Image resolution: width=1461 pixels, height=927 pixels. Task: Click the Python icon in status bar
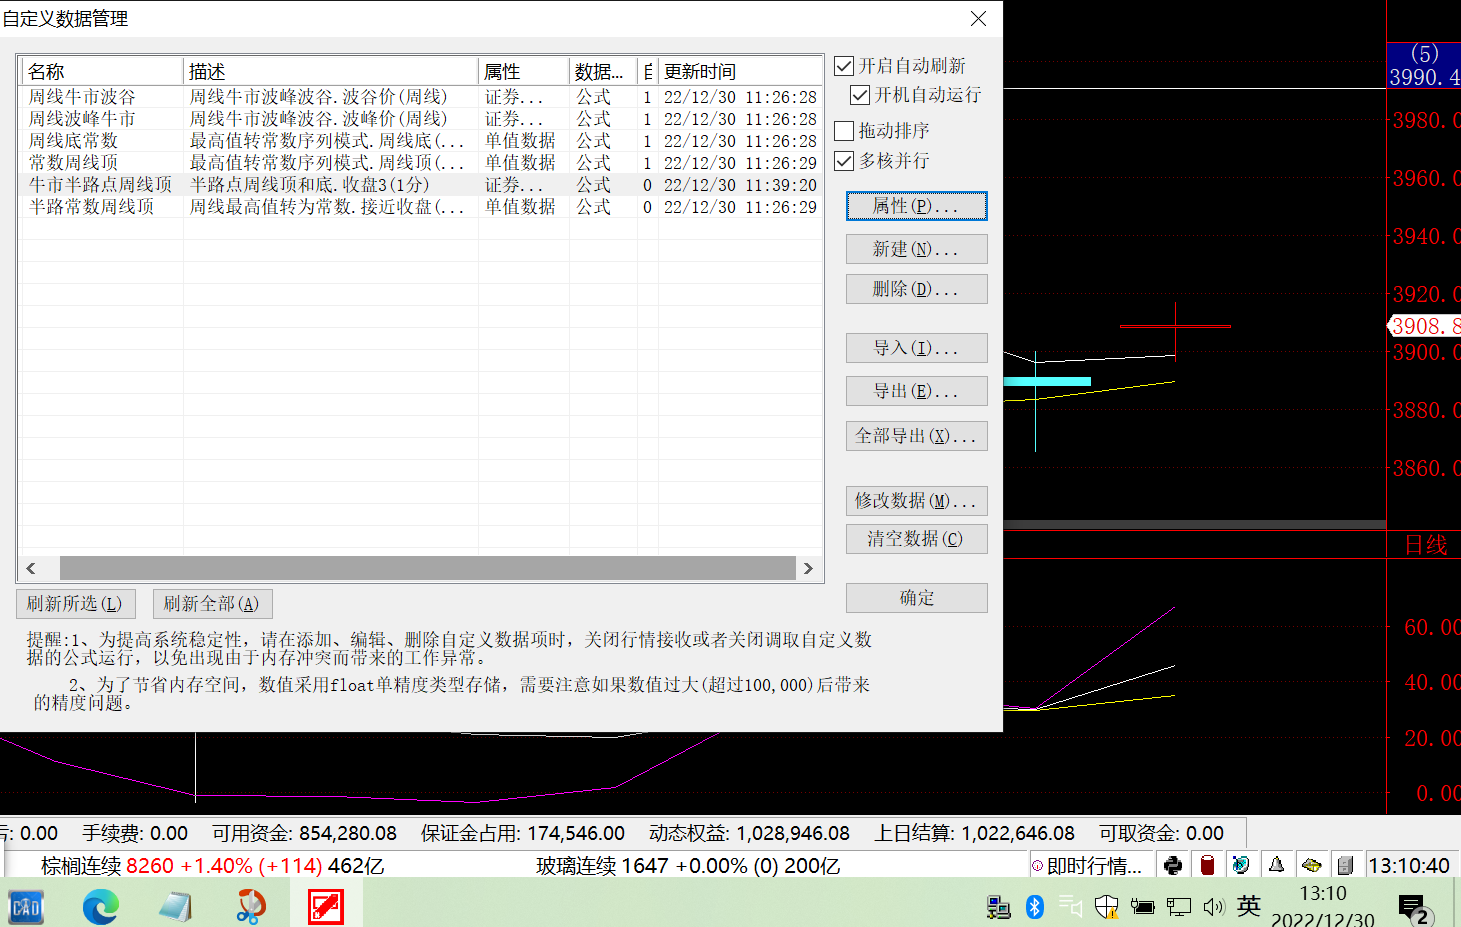pos(1173,865)
